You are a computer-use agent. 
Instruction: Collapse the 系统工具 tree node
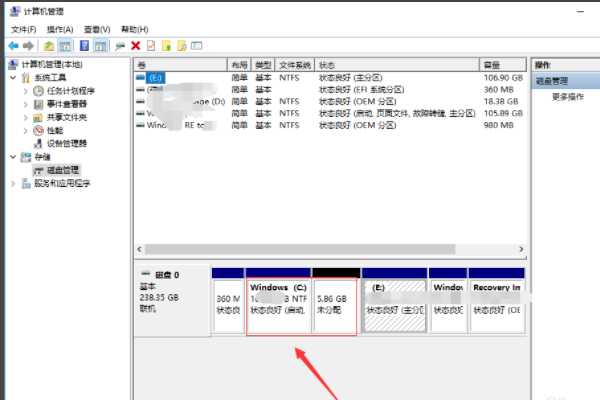tap(12, 77)
